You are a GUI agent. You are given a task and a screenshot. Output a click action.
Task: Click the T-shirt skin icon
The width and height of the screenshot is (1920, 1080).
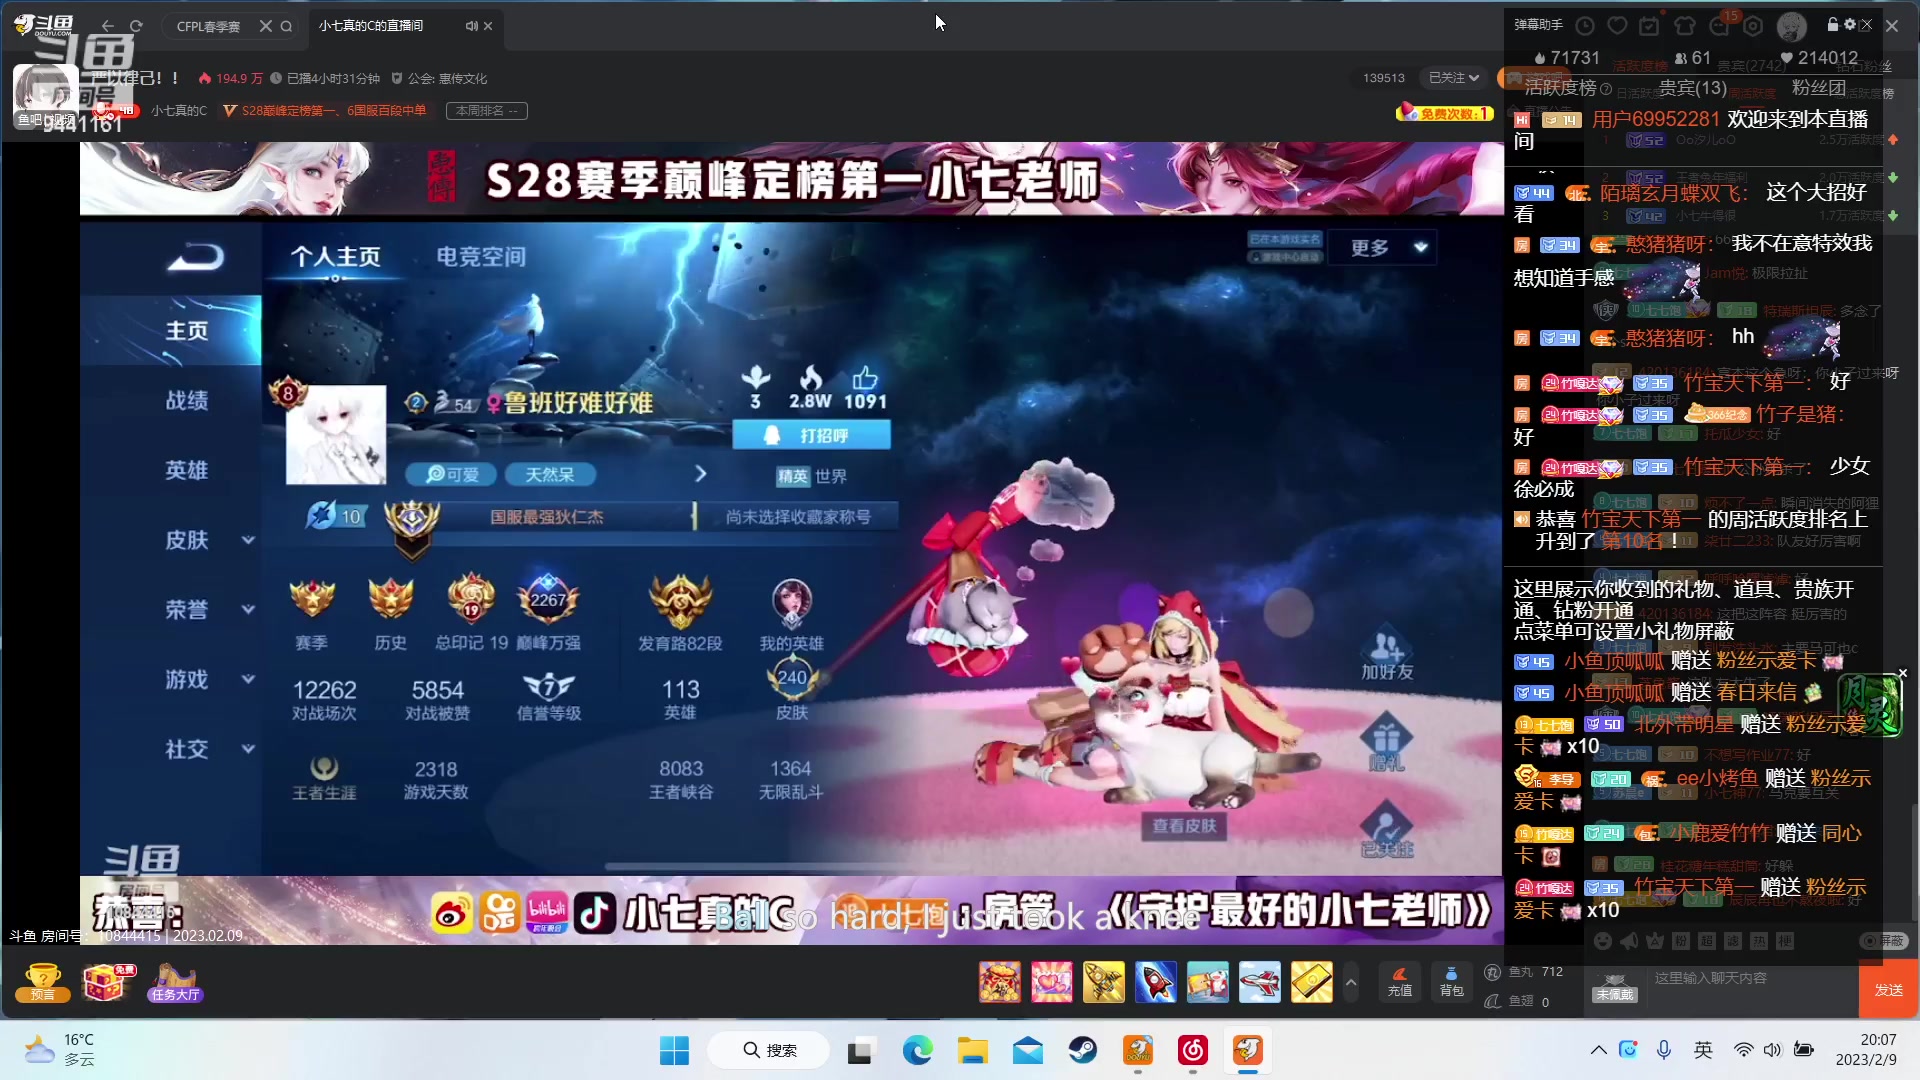(x=1685, y=25)
